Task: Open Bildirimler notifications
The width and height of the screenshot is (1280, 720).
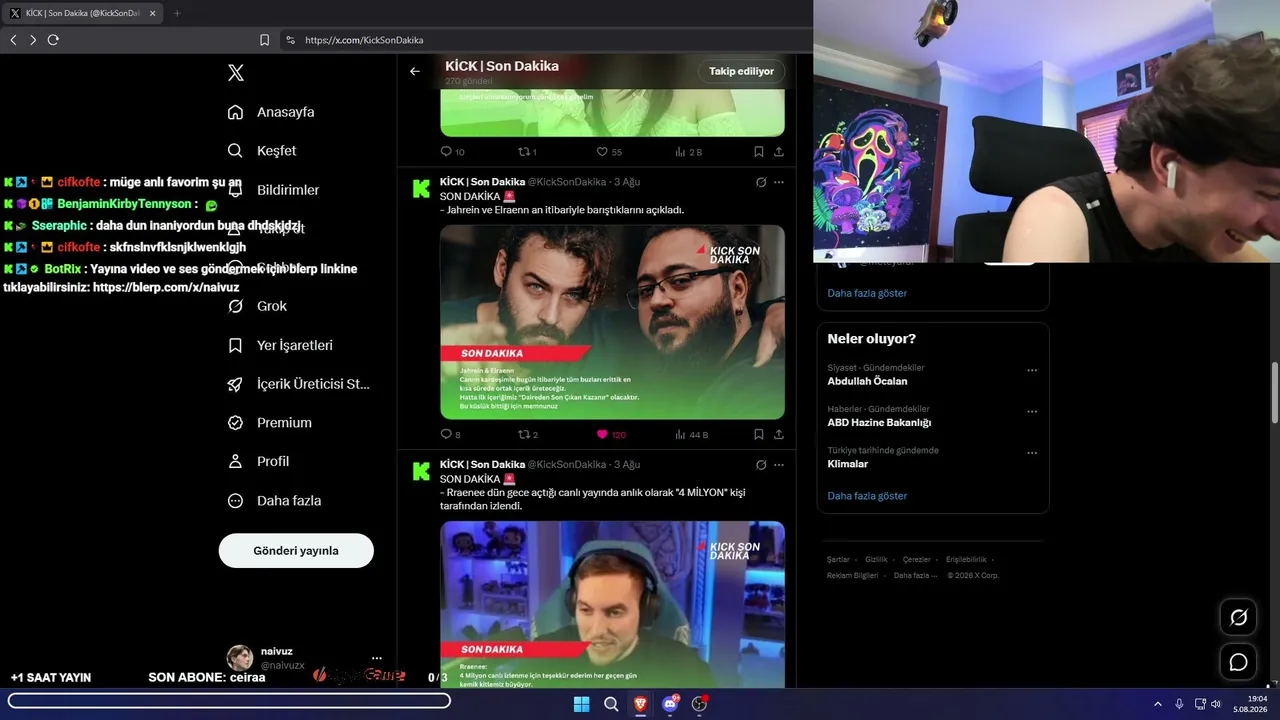Action: click(x=273, y=190)
